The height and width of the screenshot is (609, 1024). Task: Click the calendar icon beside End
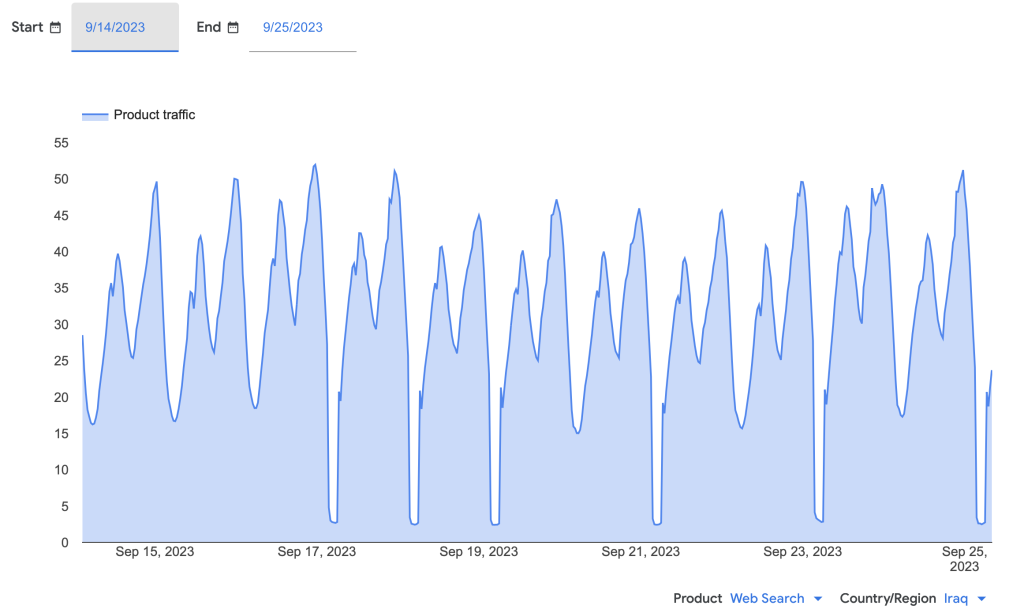tap(233, 28)
